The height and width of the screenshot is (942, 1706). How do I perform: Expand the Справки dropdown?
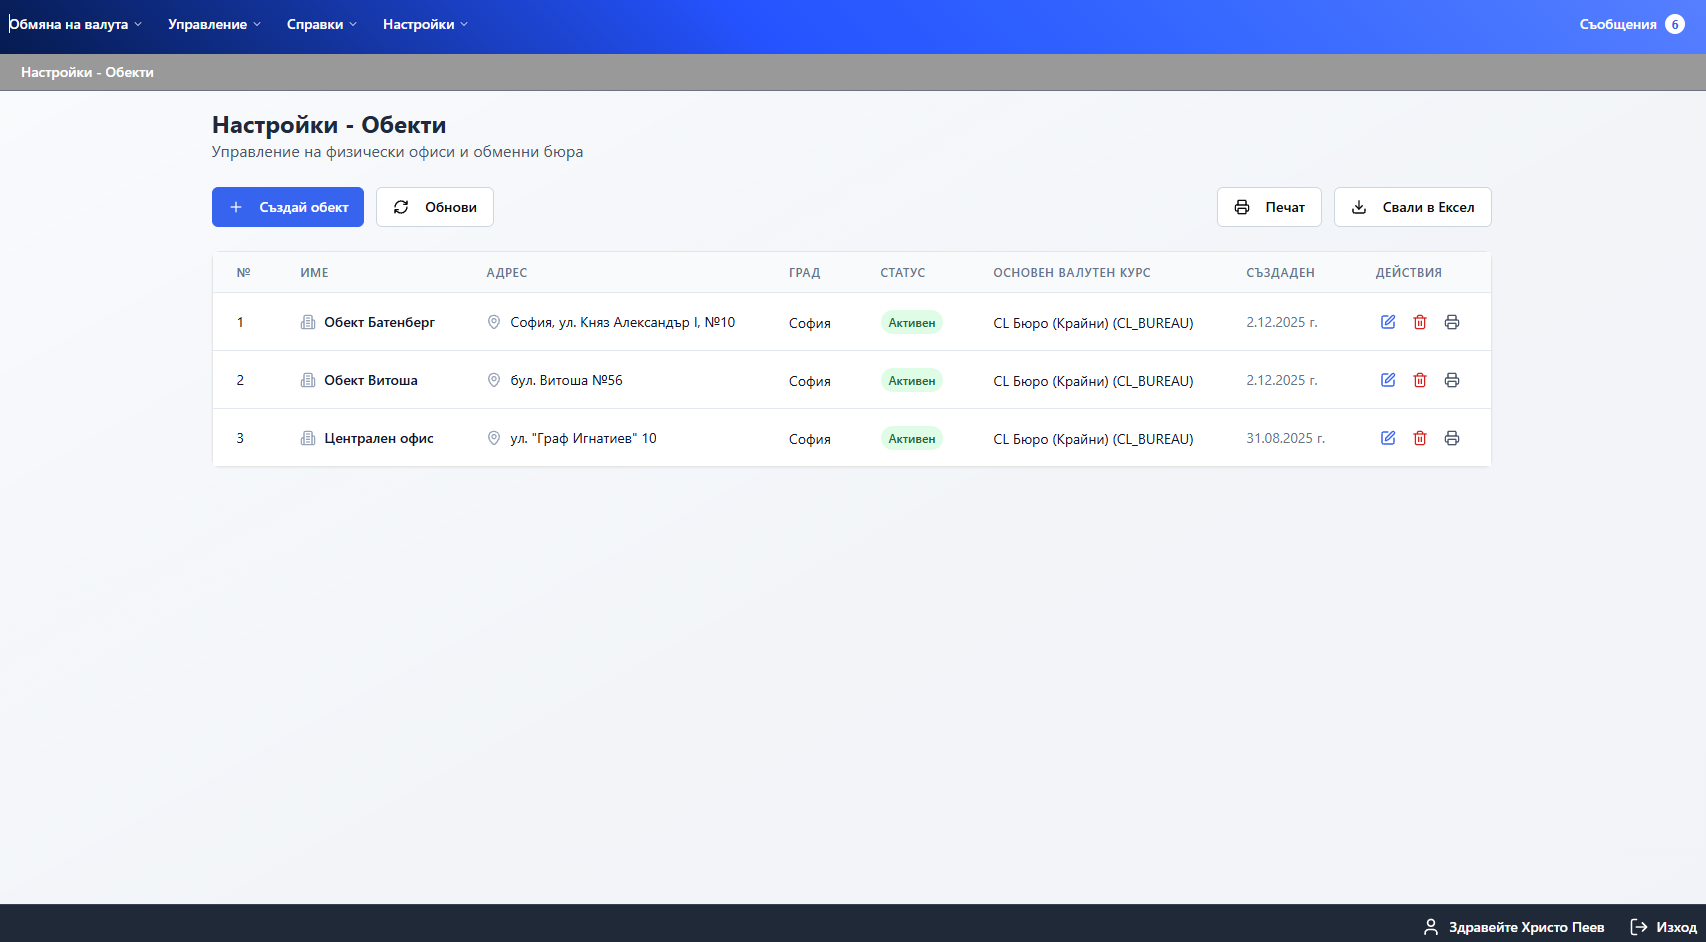[321, 24]
